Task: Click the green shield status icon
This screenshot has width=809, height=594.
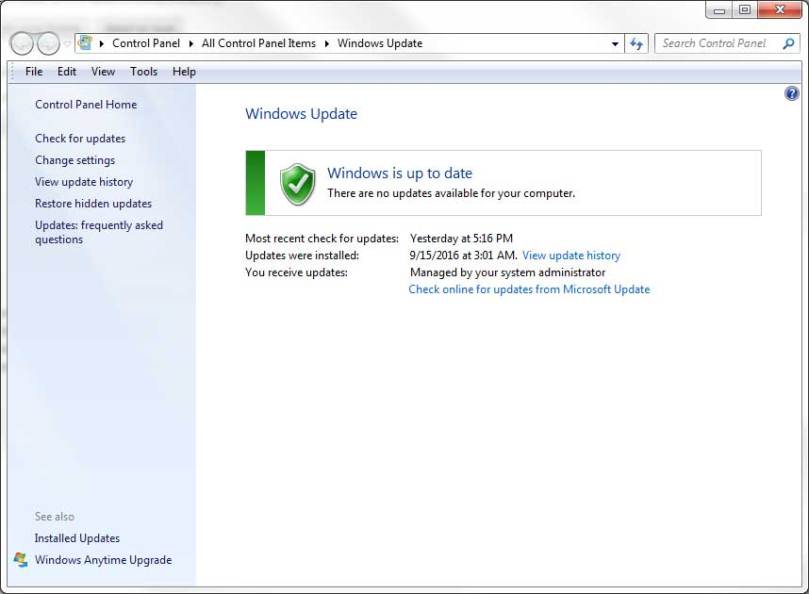Action: click(297, 184)
